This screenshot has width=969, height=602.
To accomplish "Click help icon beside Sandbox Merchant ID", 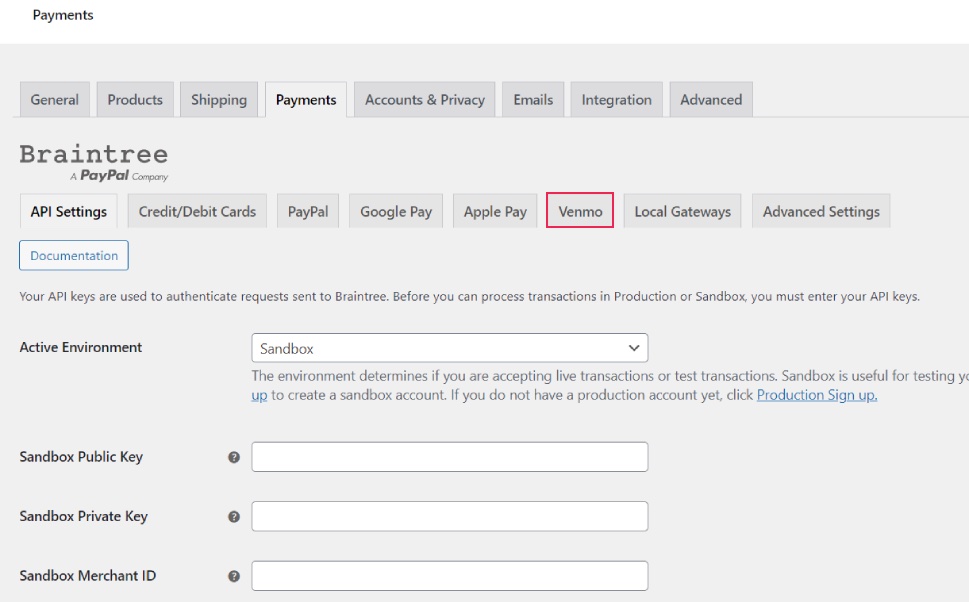I will point(234,576).
